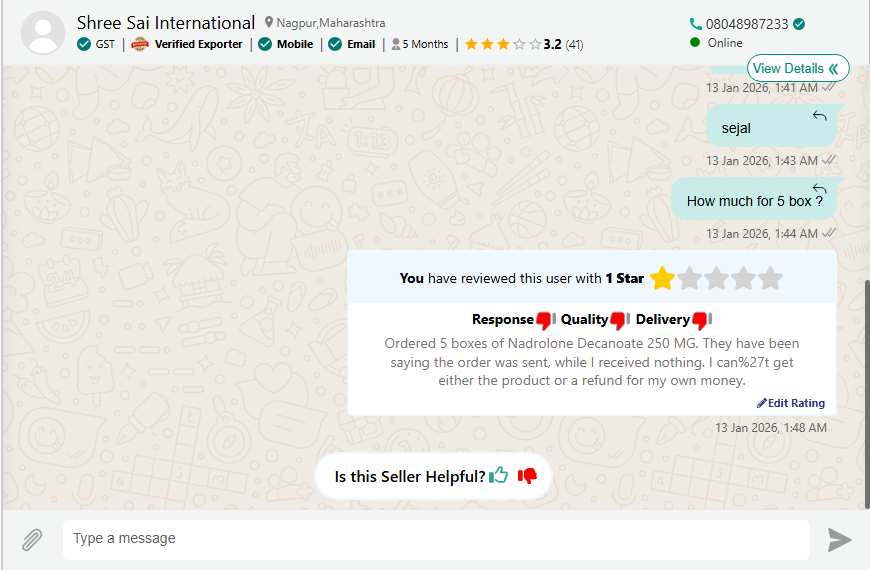Click the GST verified badge
The width and height of the screenshot is (870, 570).
click(x=97, y=44)
